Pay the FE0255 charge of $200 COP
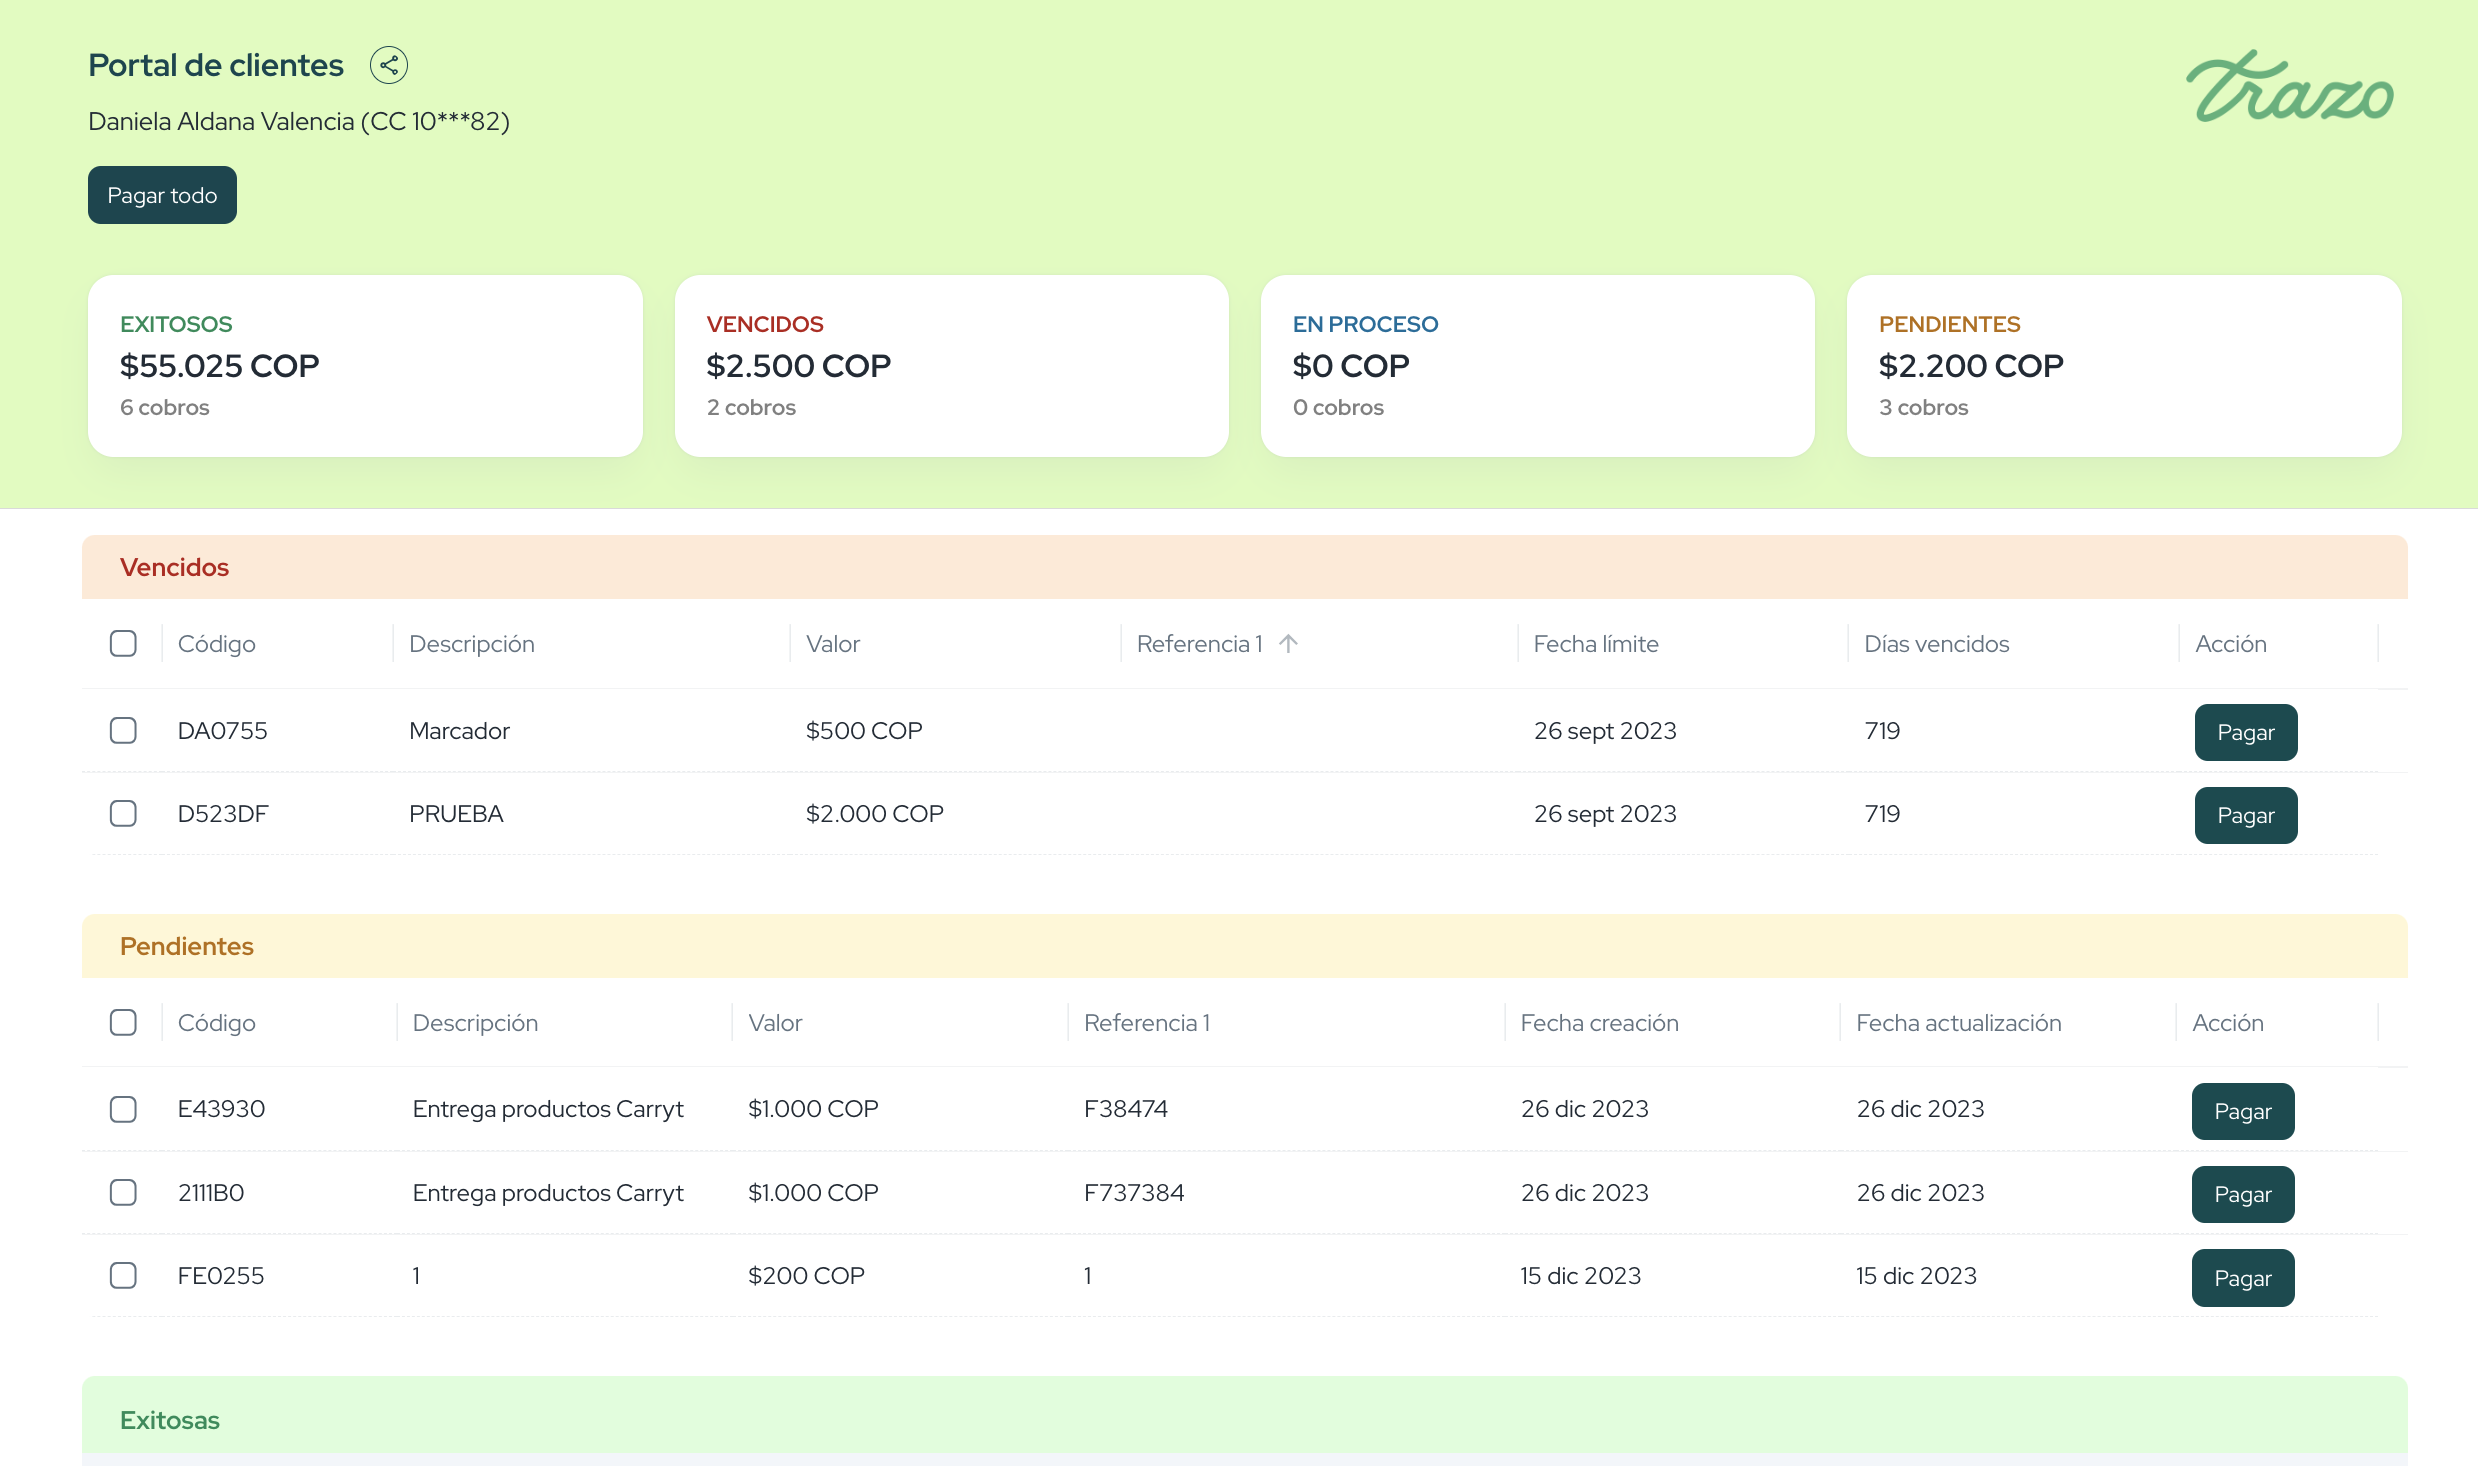Image resolution: width=2478 pixels, height=1466 pixels. [x=2242, y=1277]
